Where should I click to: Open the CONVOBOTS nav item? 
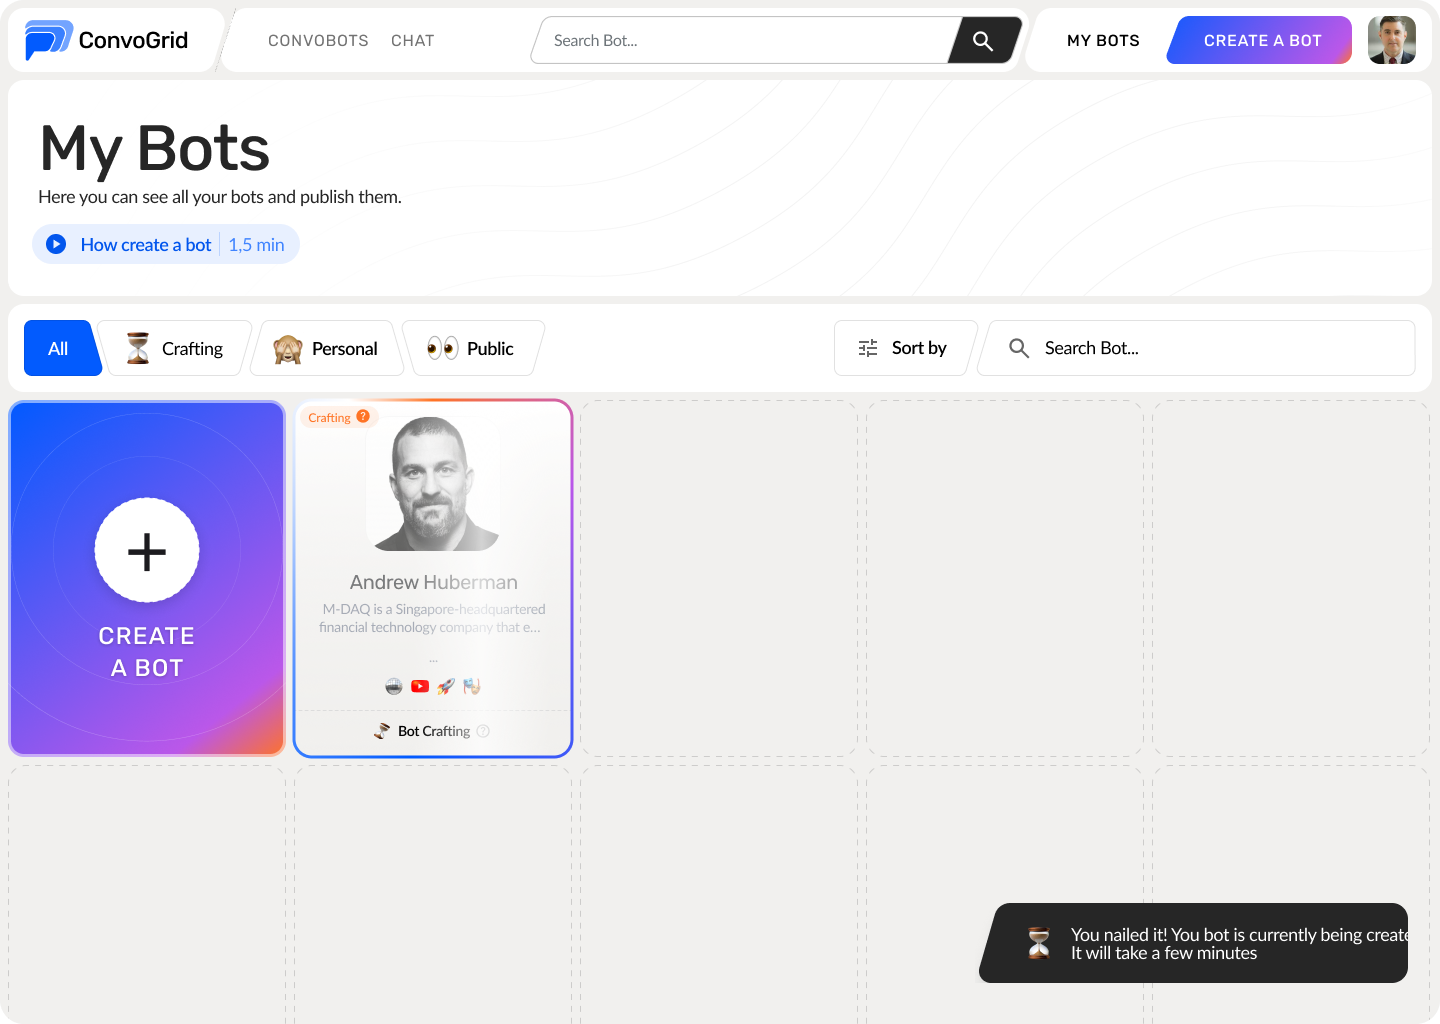pos(318,41)
